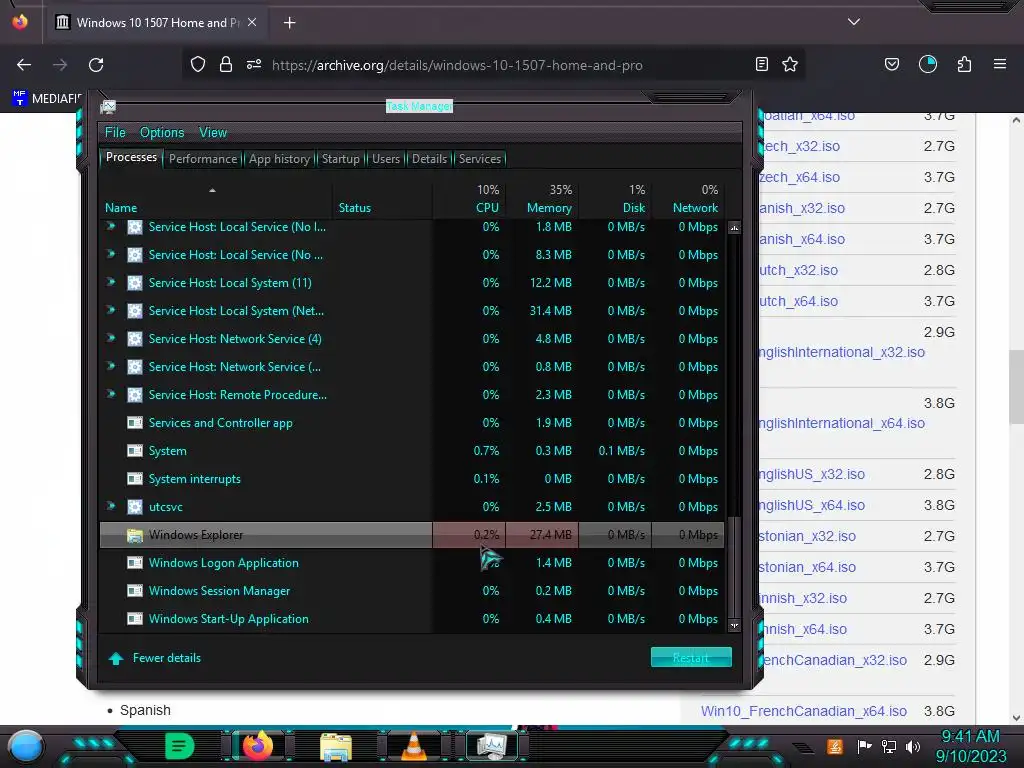Open the File menu in Task Manager
Image resolution: width=1024 pixels, height=768 pixels.
click(x=115, y=133)
